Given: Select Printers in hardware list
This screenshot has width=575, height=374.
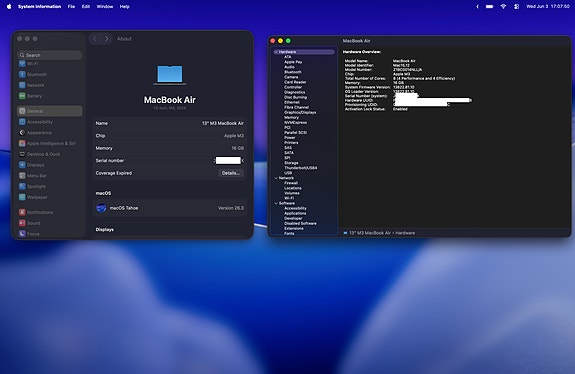Looking at the screenshot, I should [291, 143].
